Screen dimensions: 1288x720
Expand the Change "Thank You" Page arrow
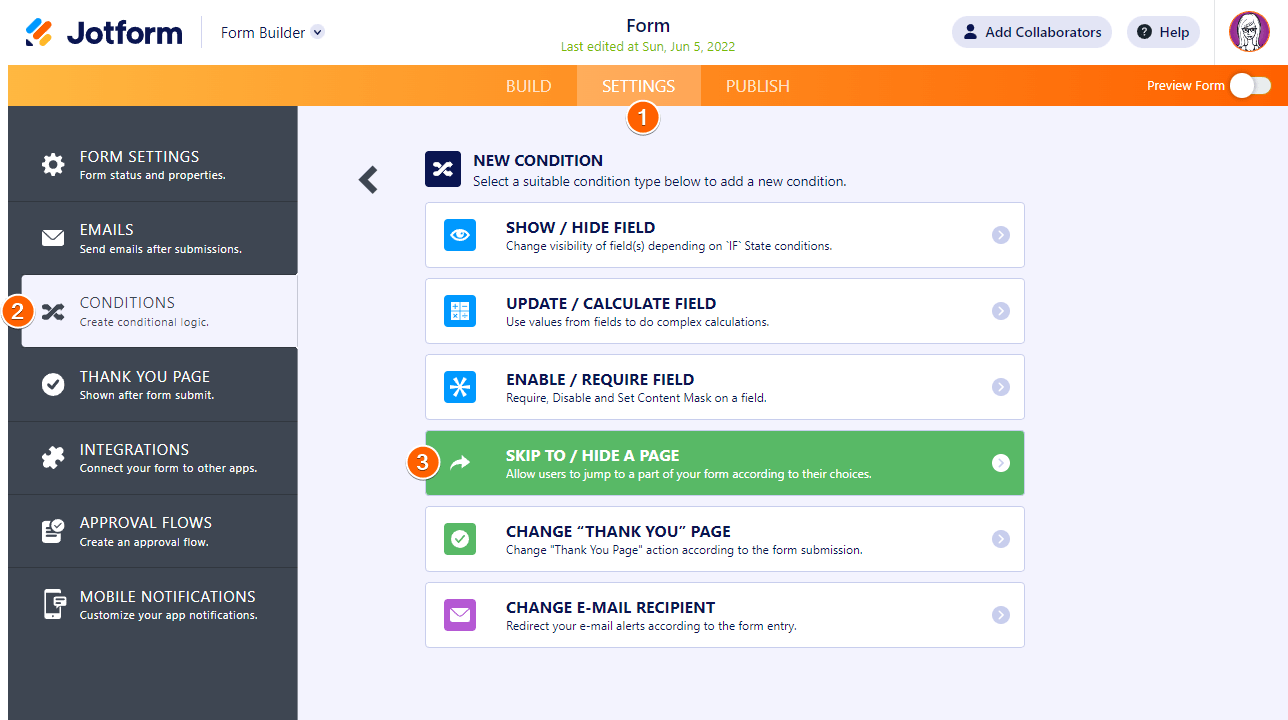[x=1001, y=539]
